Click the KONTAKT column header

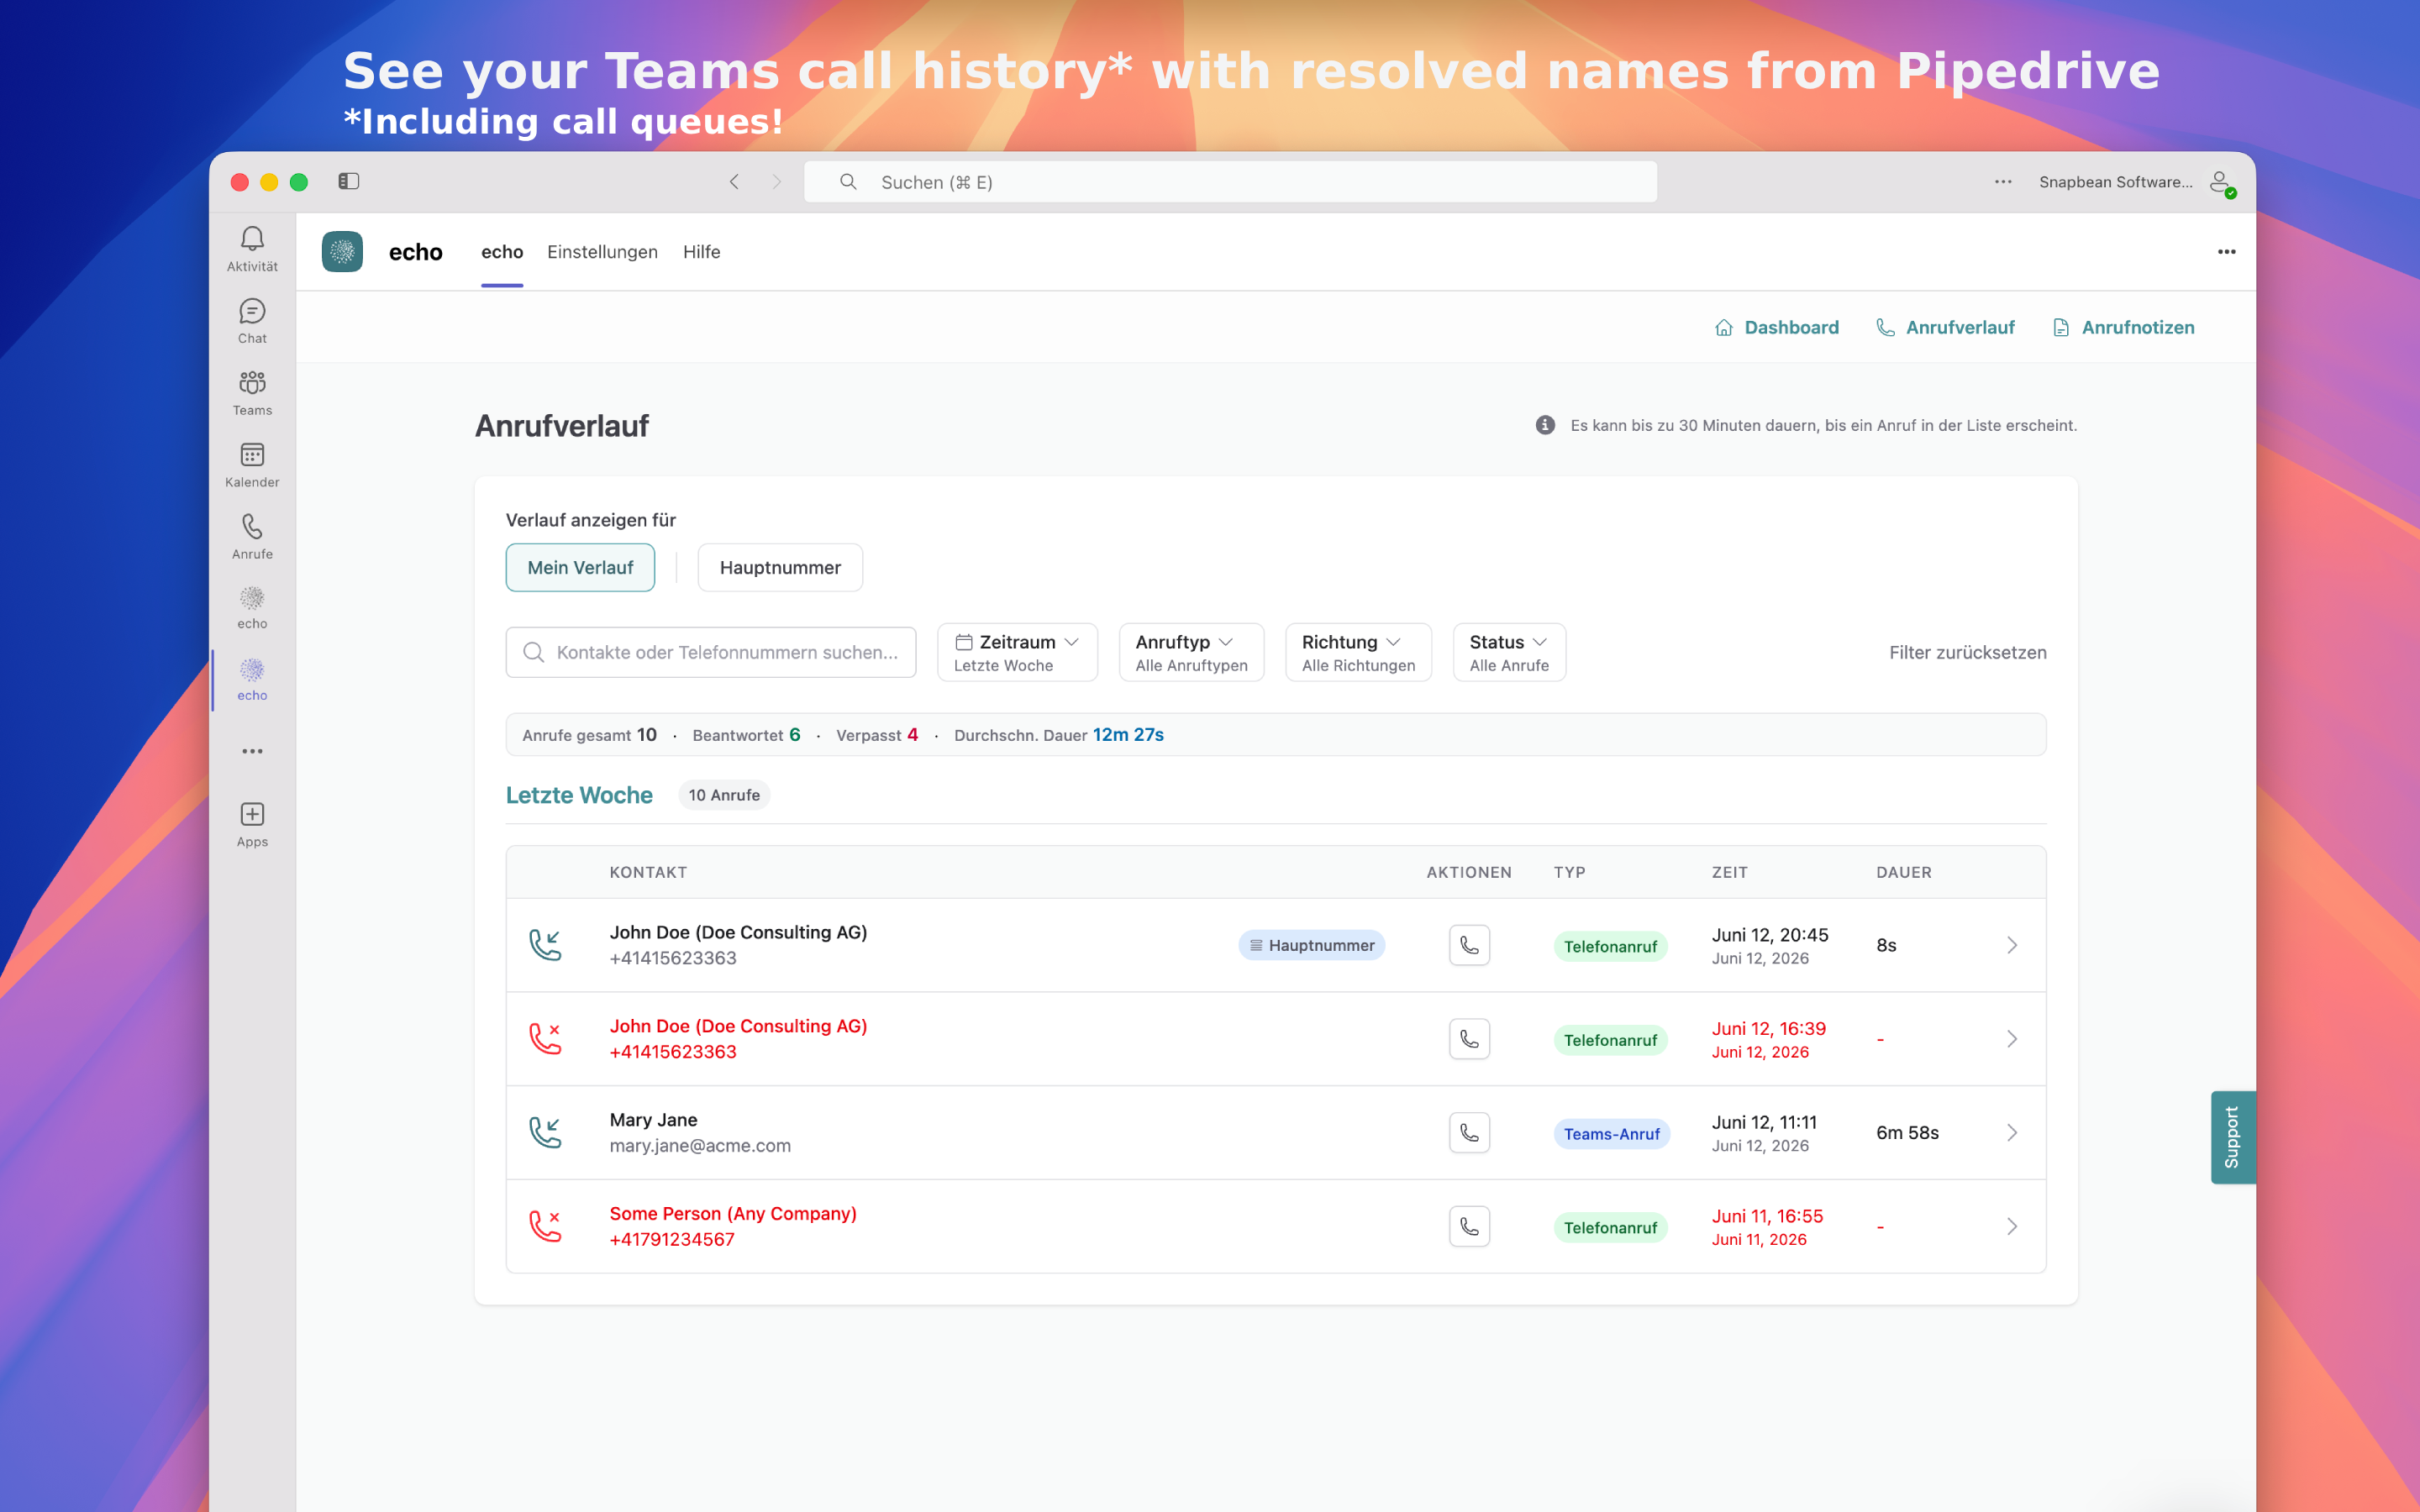point(648,872)
